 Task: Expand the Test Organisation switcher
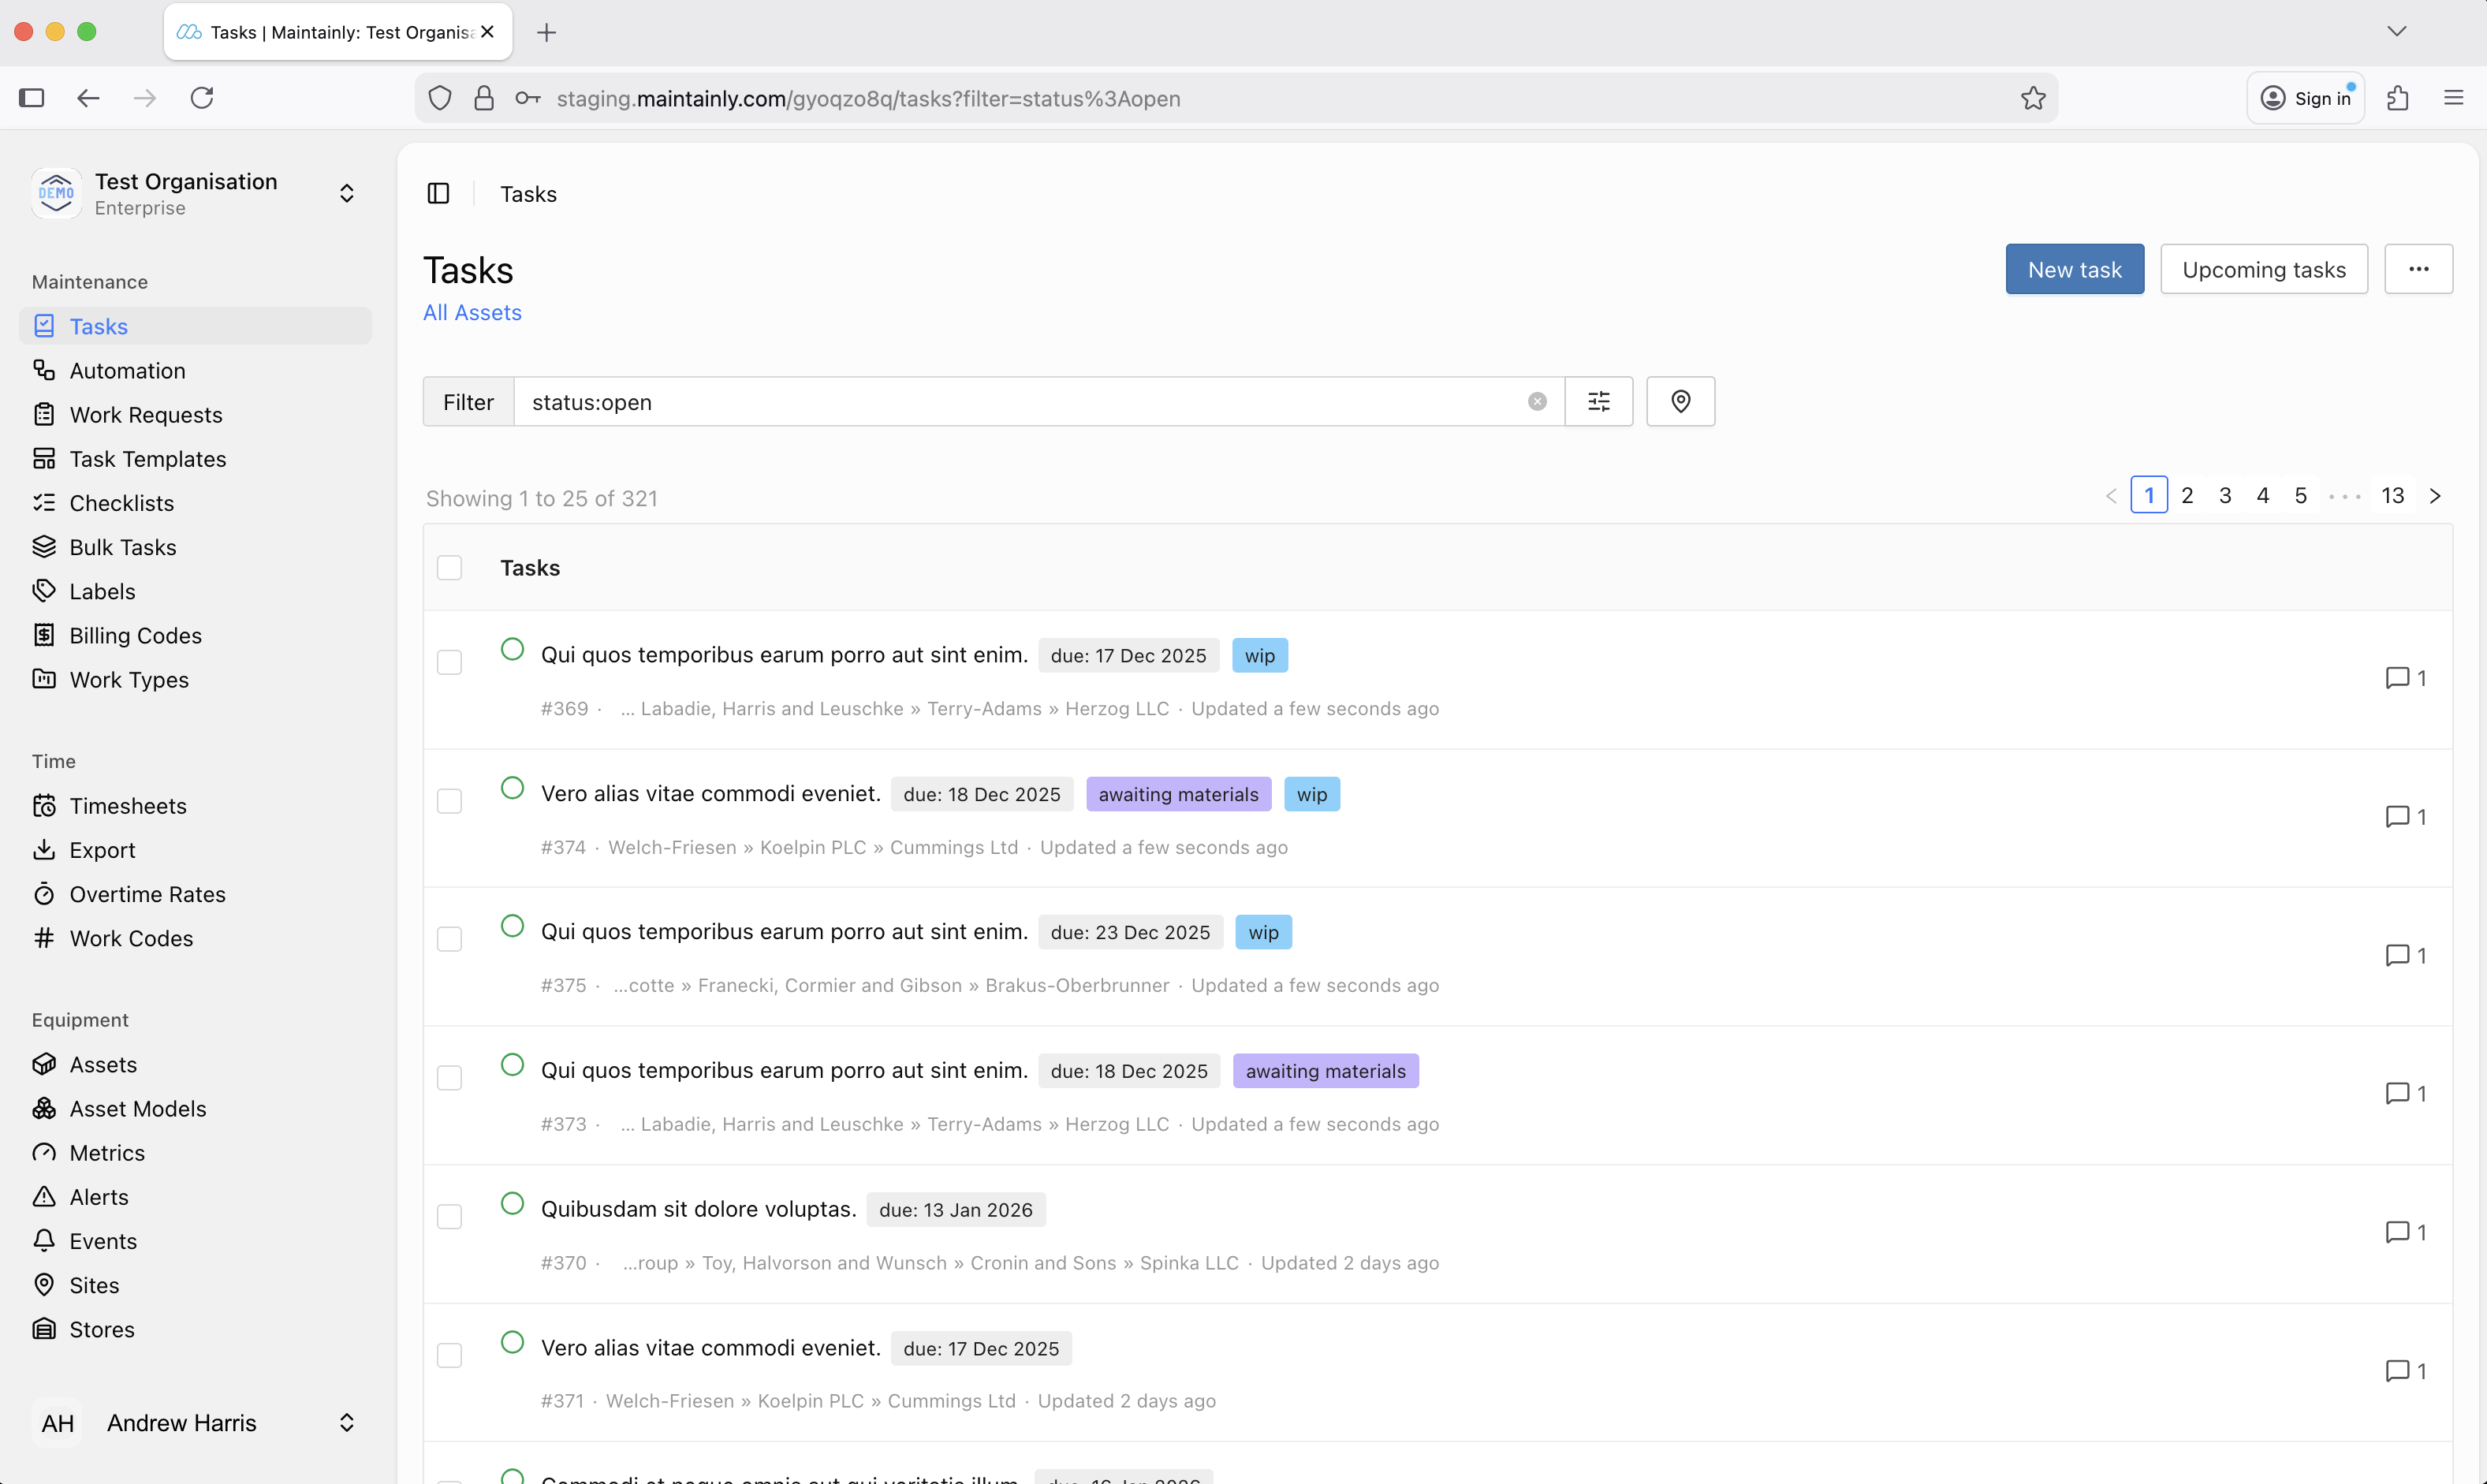click(346, 193)
